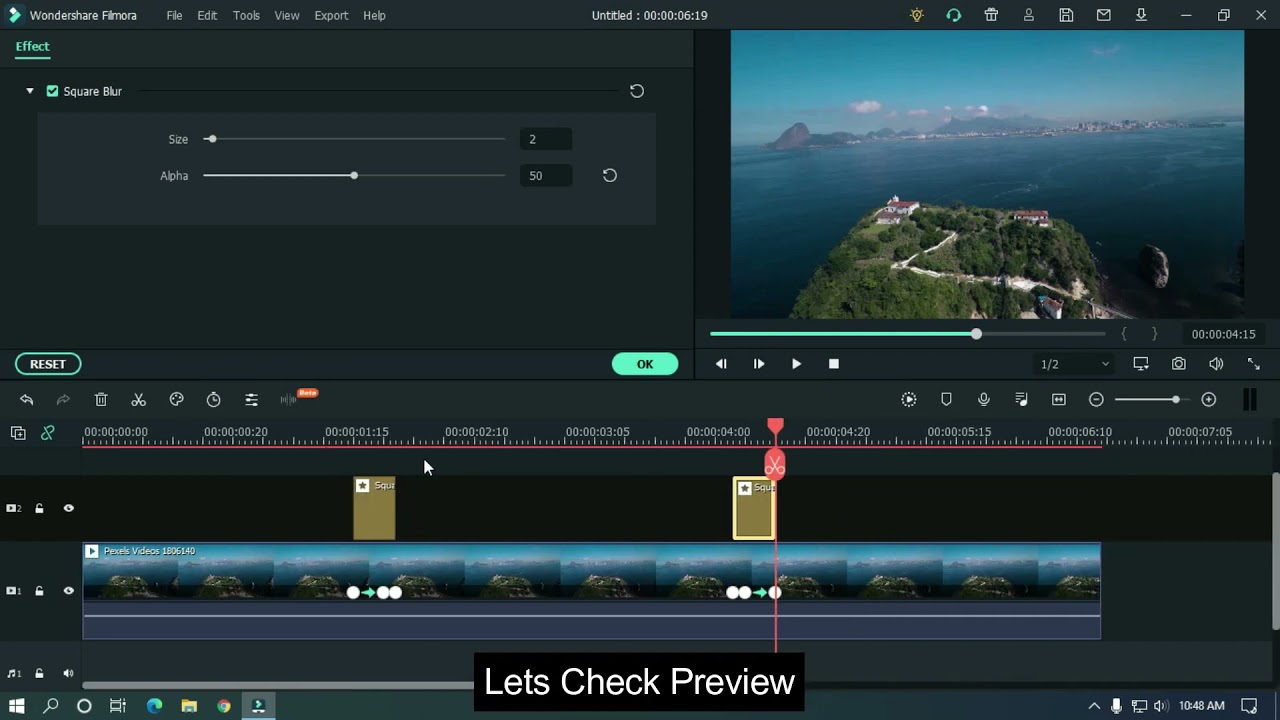Lock the audio track padlock
This screenshot has height=720, width=1280.
tap(39, 673)
